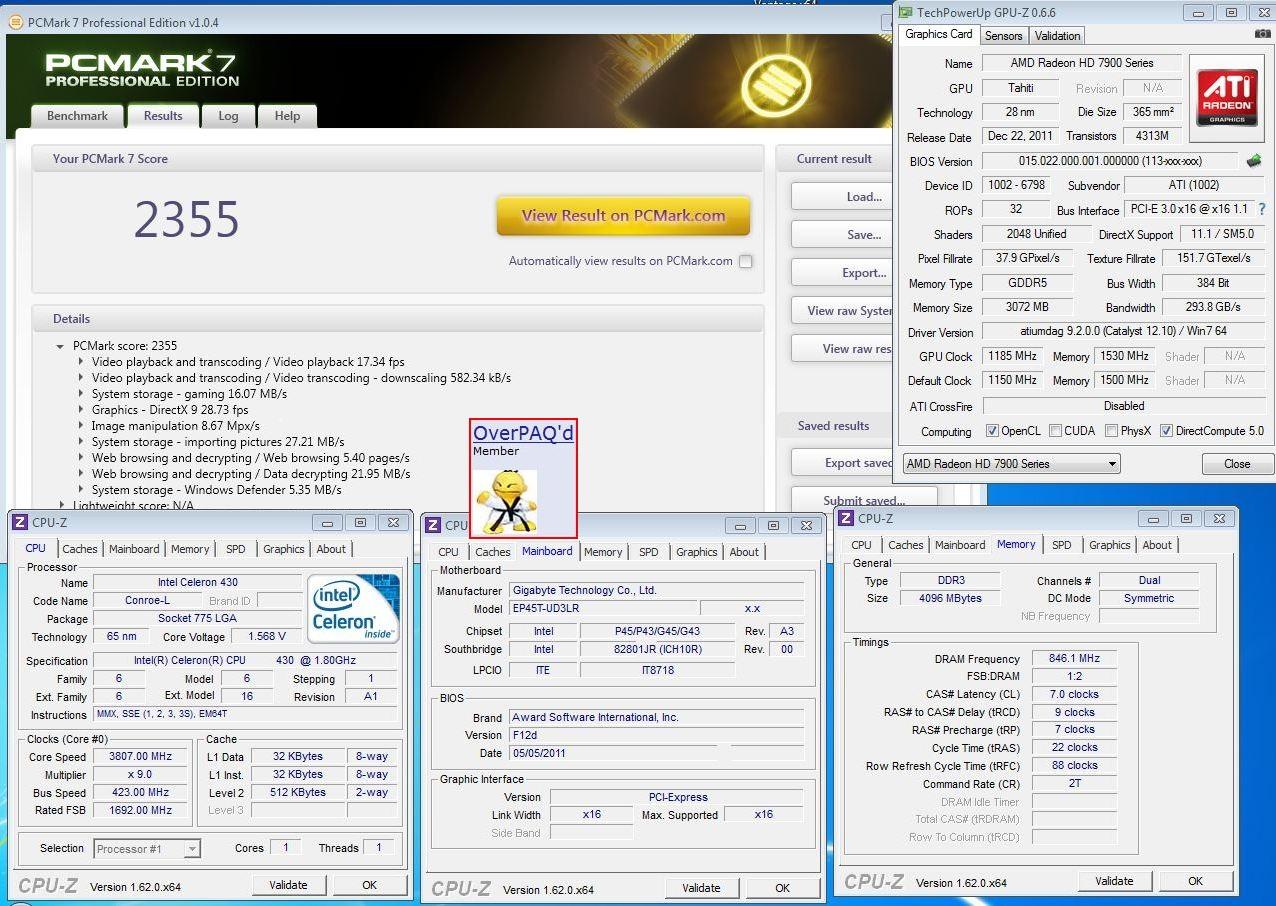Click CAS# Latency 7.0 clocks value
The height and width of the screenshot is (906, 1276).
(x=1074, y=694)
